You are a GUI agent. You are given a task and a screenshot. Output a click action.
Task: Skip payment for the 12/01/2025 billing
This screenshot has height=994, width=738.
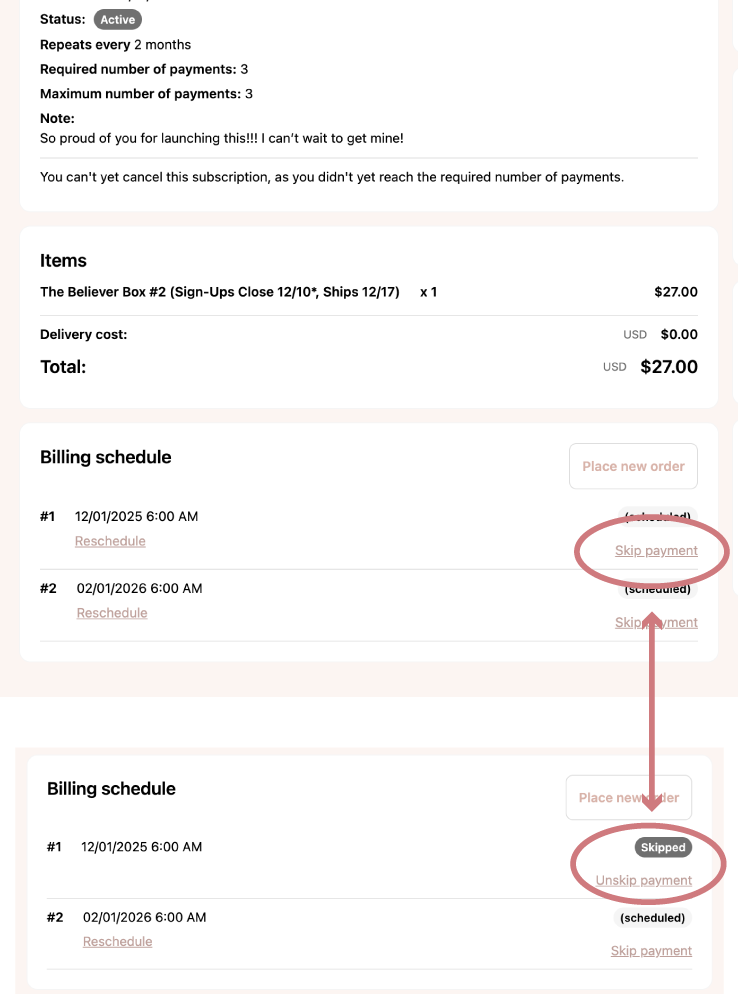(x=656, y=551)
